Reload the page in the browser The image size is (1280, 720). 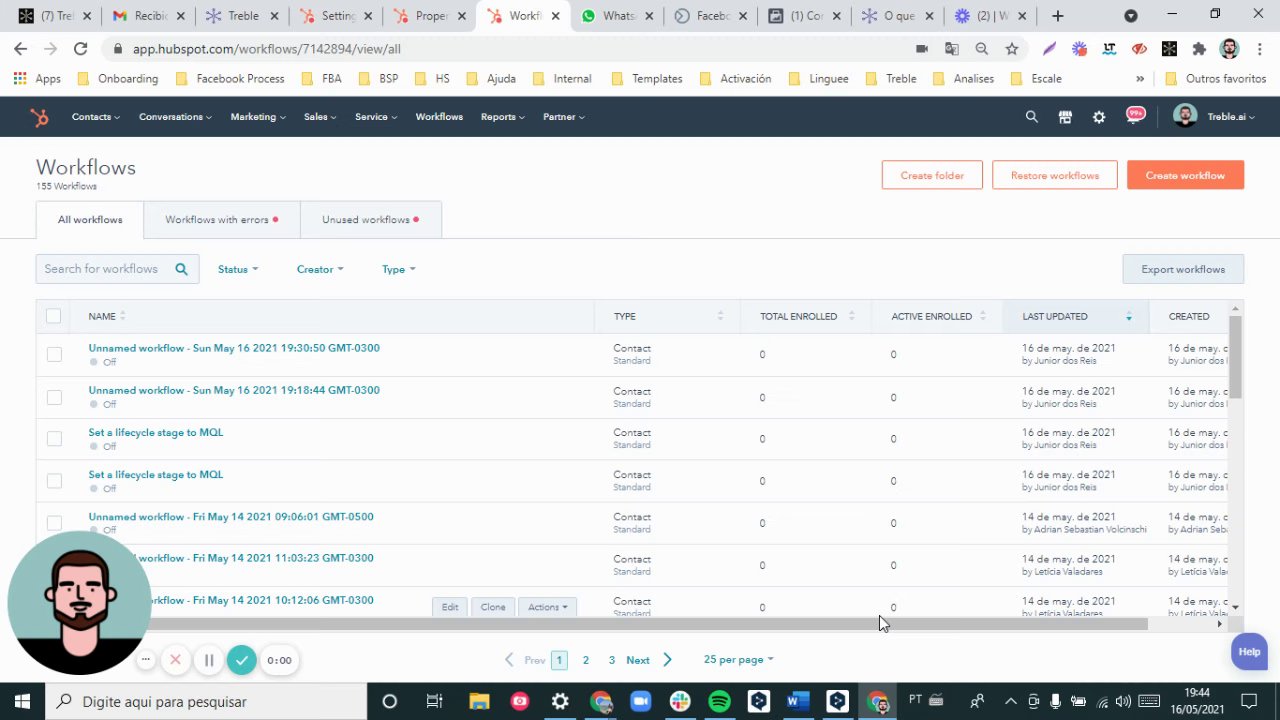click(x=80, y=49)
